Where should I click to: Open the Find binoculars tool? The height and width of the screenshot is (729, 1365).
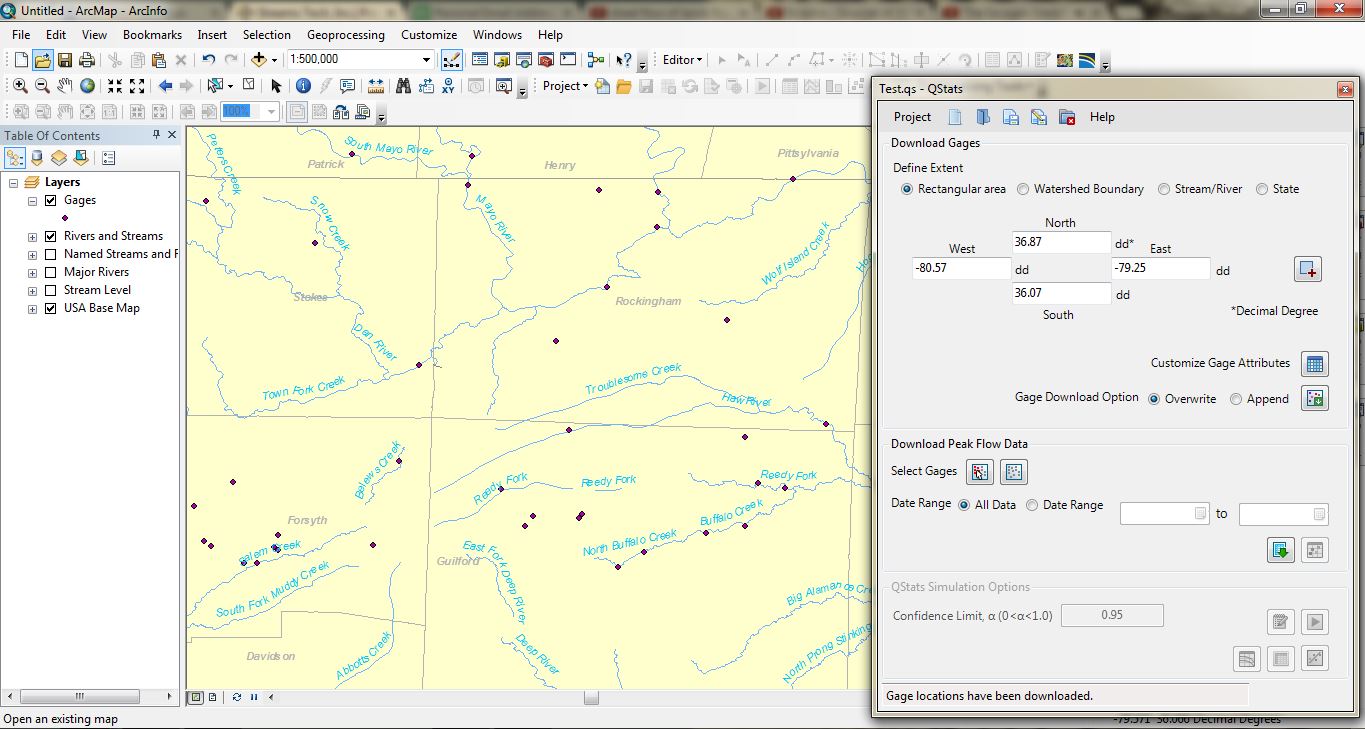pyautogui.click(x=403, y=86)
